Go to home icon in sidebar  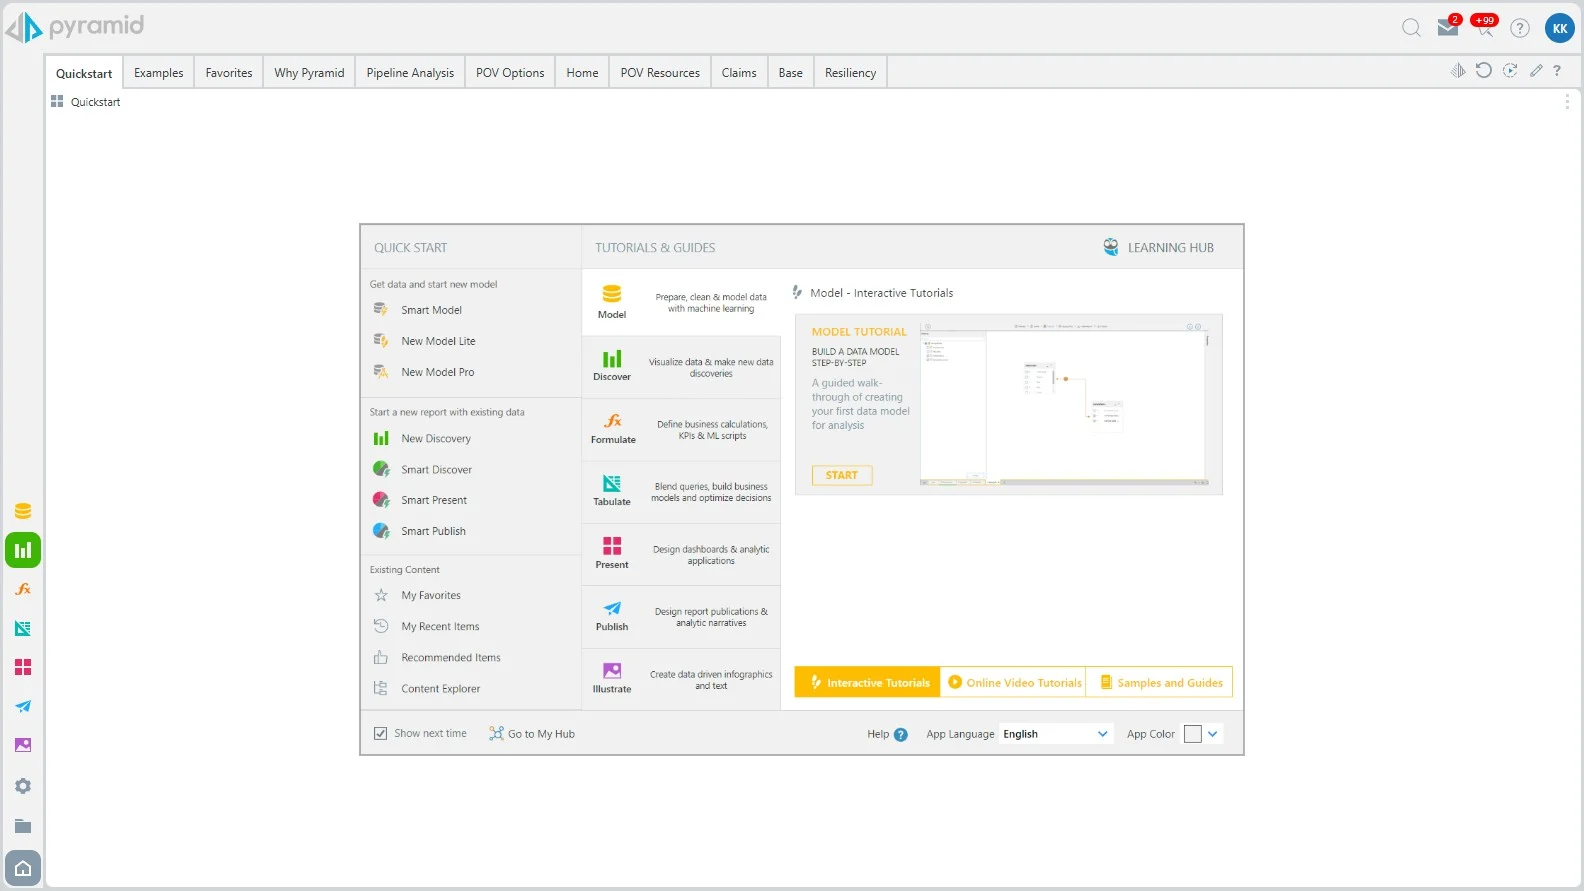pos(23,868)
